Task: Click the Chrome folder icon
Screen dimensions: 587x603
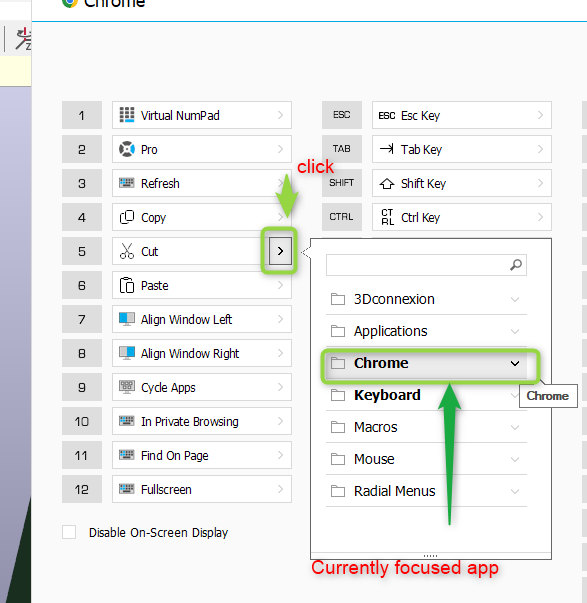Action: tap(338, 363)
